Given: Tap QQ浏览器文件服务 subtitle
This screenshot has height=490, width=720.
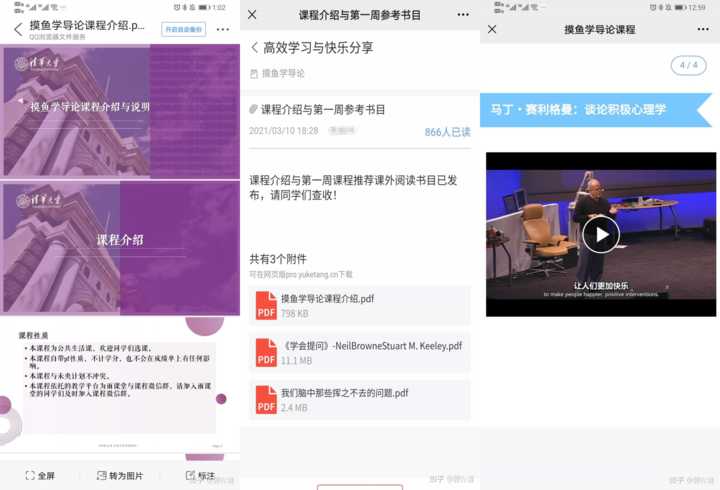Looking at the screenshot, I should point(57,37).
